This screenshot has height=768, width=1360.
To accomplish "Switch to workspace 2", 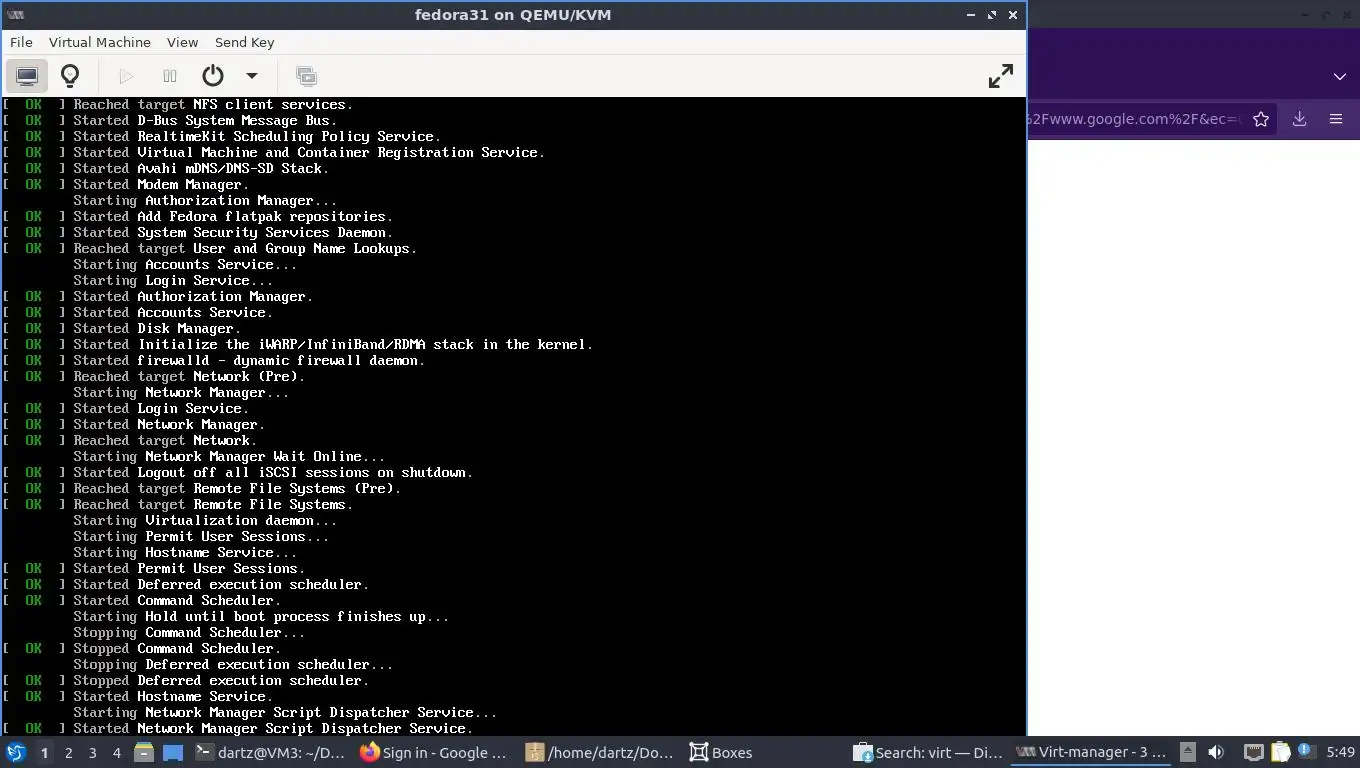I will [68, 753].
